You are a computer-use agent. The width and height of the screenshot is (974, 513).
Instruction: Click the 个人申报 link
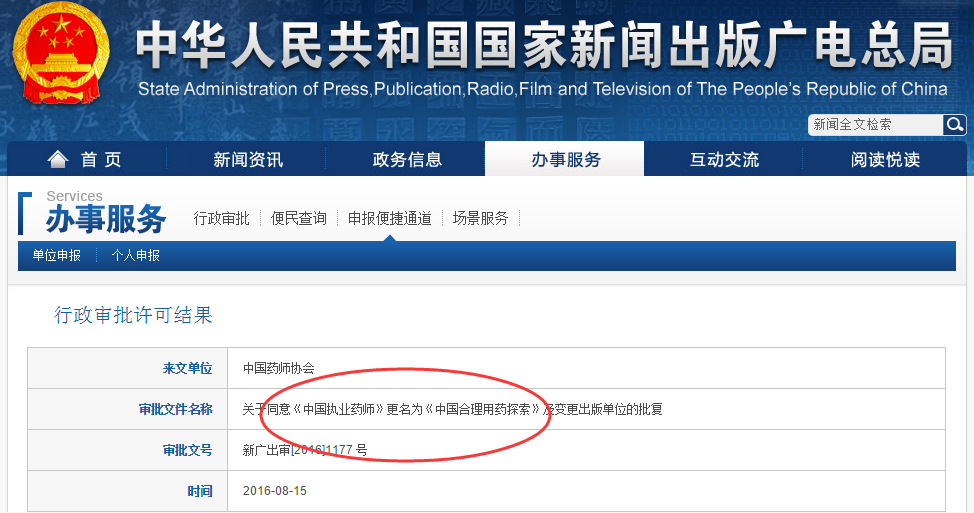[x=135, y=255]
